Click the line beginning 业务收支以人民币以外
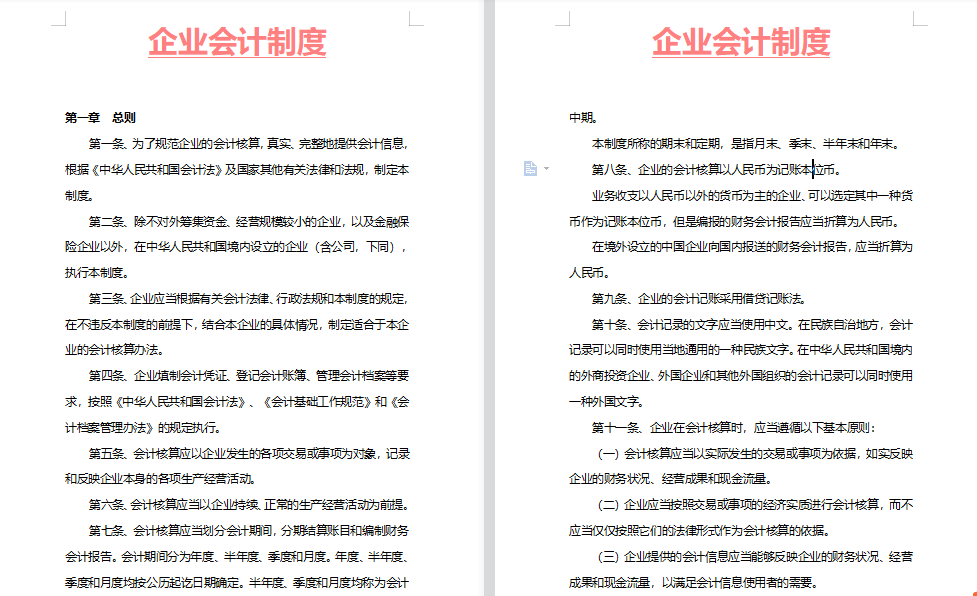The width and height of the screenshot is (977, 596). [752, 196]
